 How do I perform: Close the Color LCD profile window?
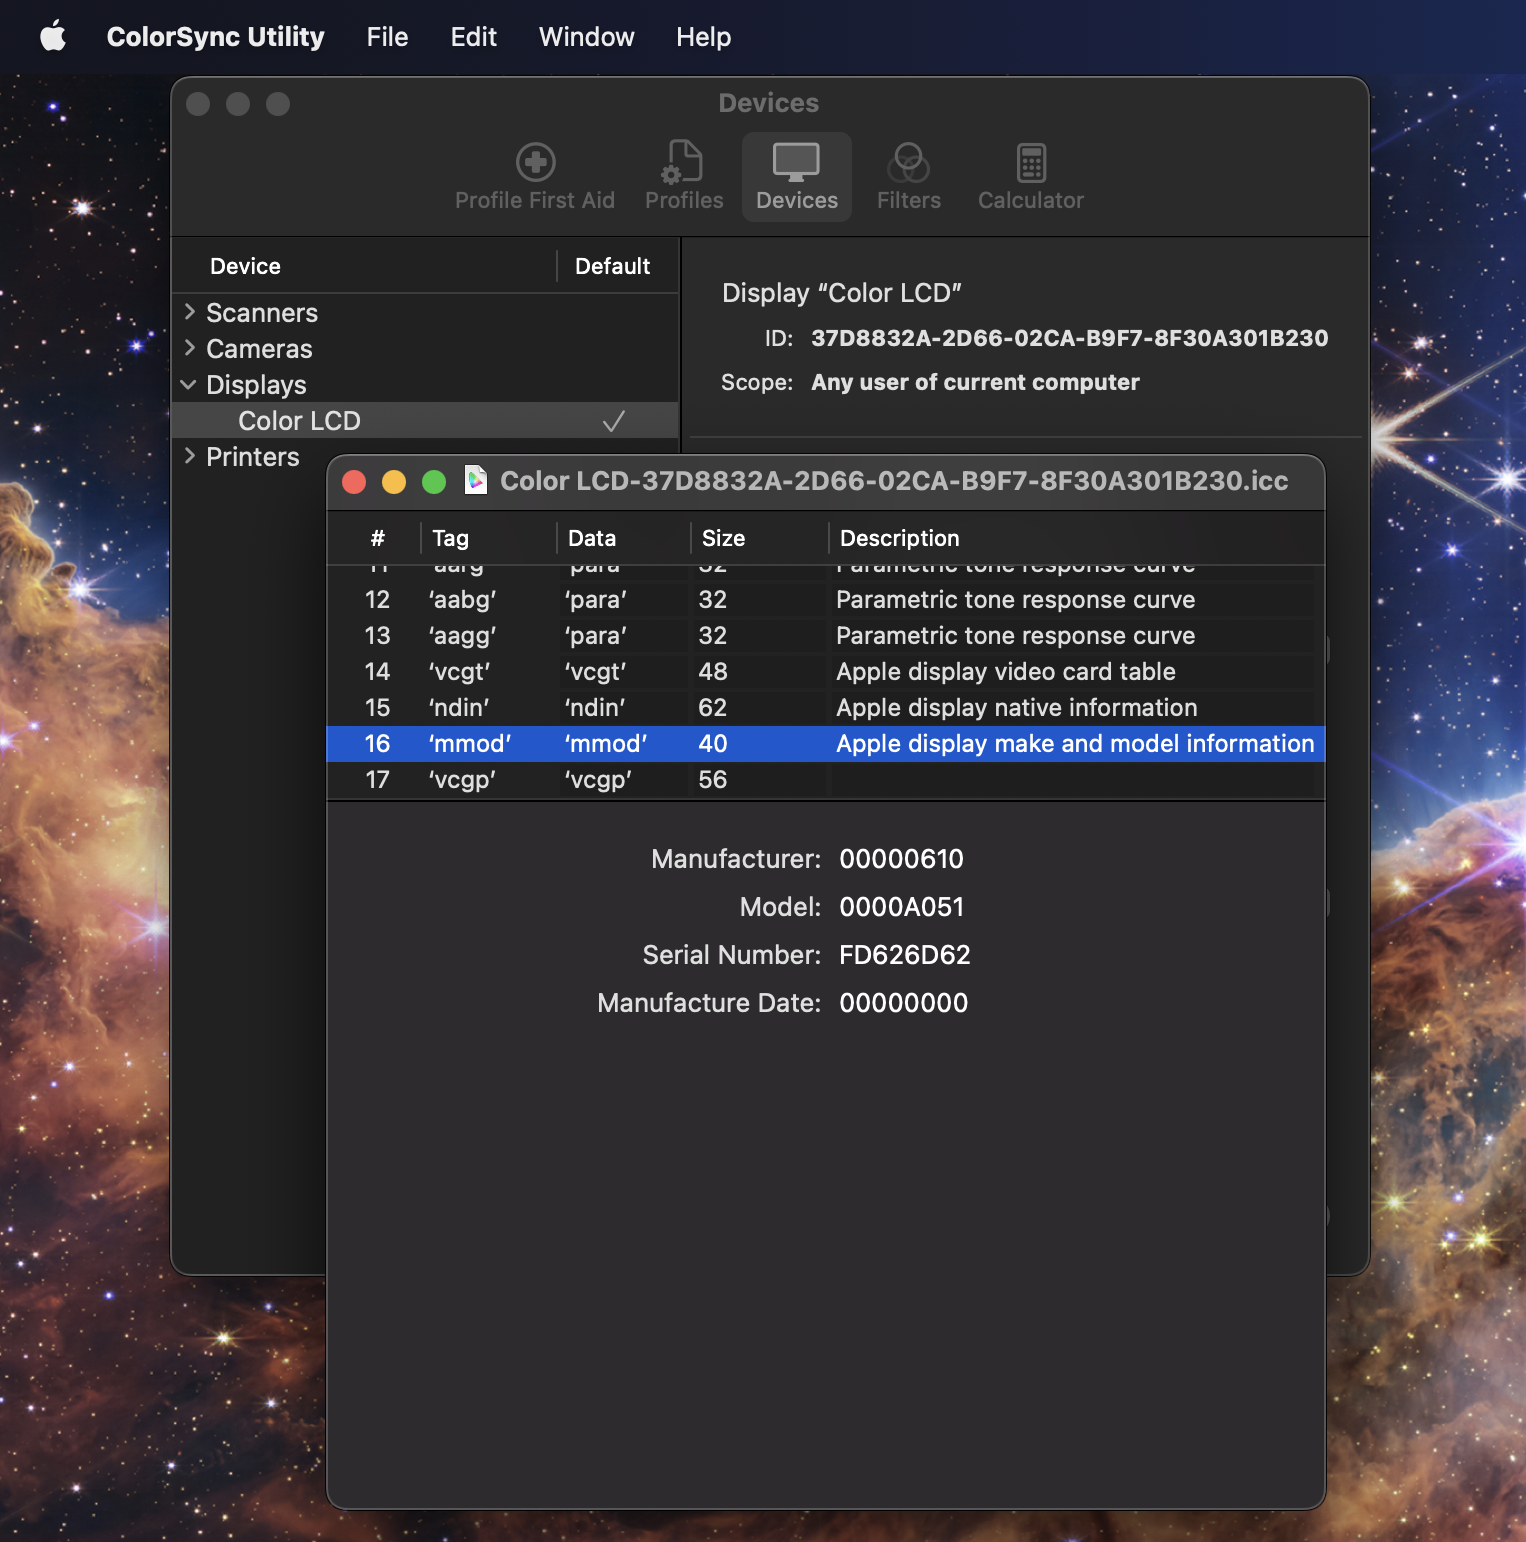pyautogui.click(x=354, y=482)
